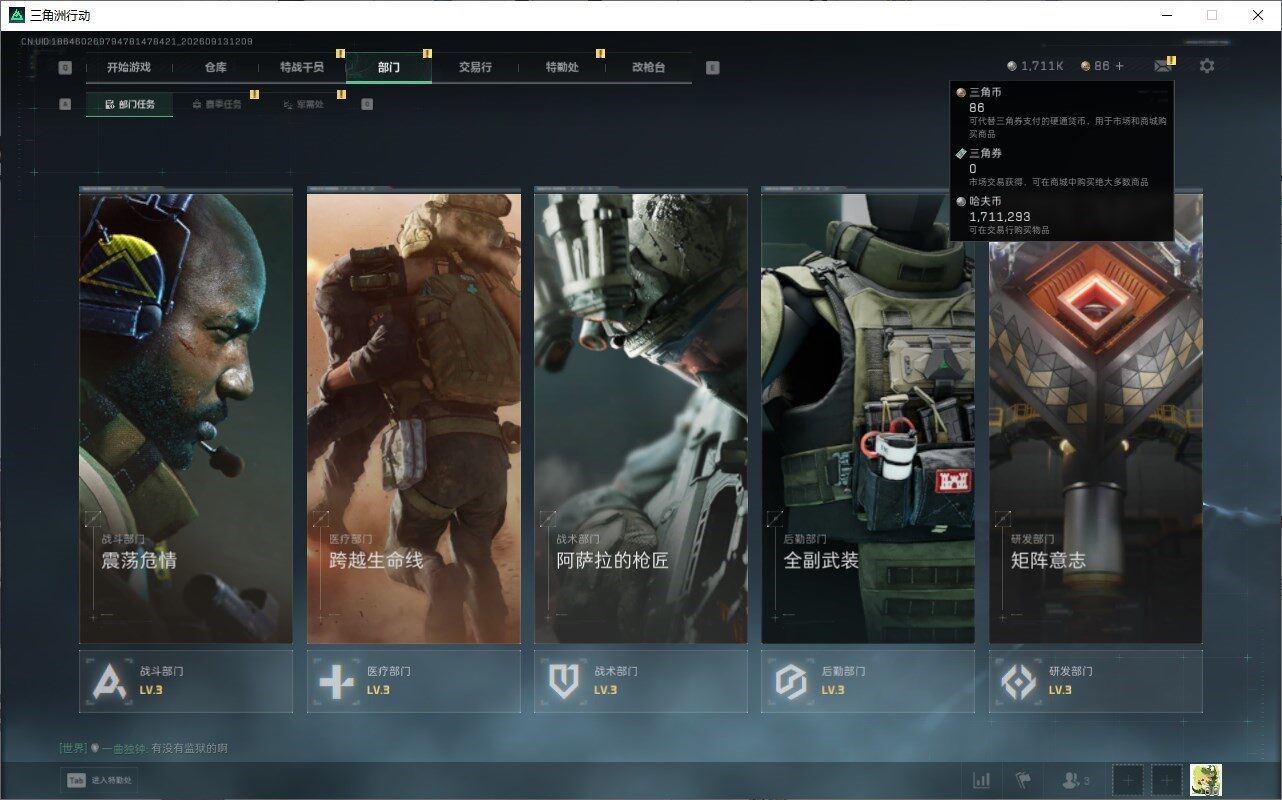
Task: Open the 军需处 sub-tab
Action: (303, 104)
